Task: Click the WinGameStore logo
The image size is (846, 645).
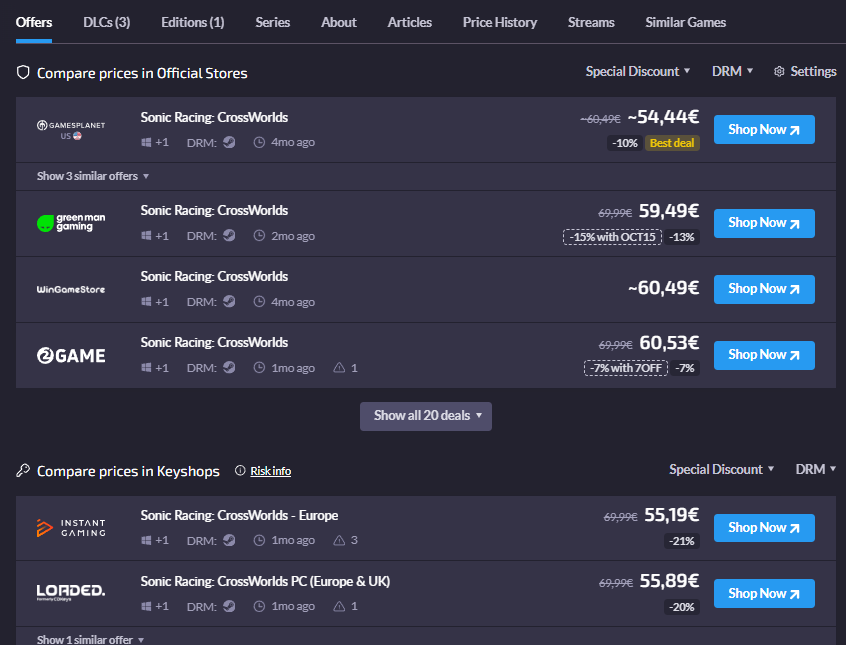Action: tap(71, 289)
